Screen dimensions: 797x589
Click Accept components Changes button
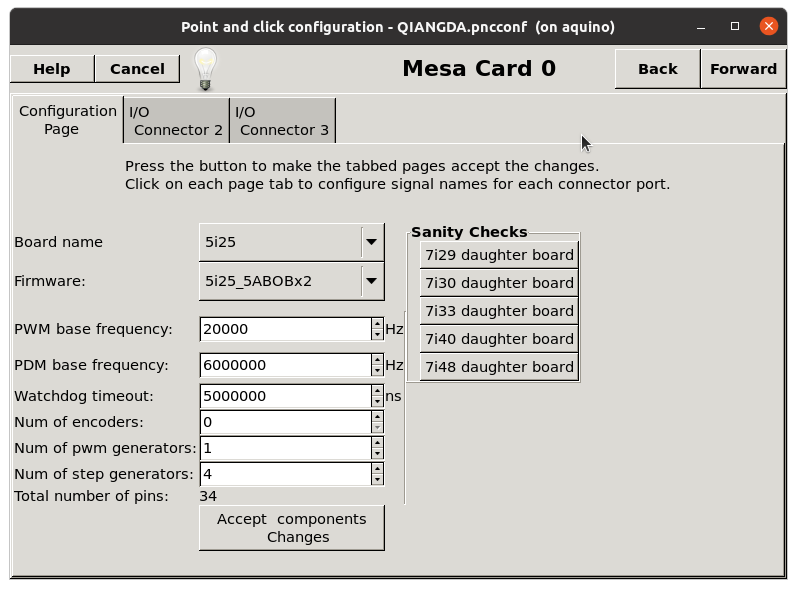tap(292, 528)
